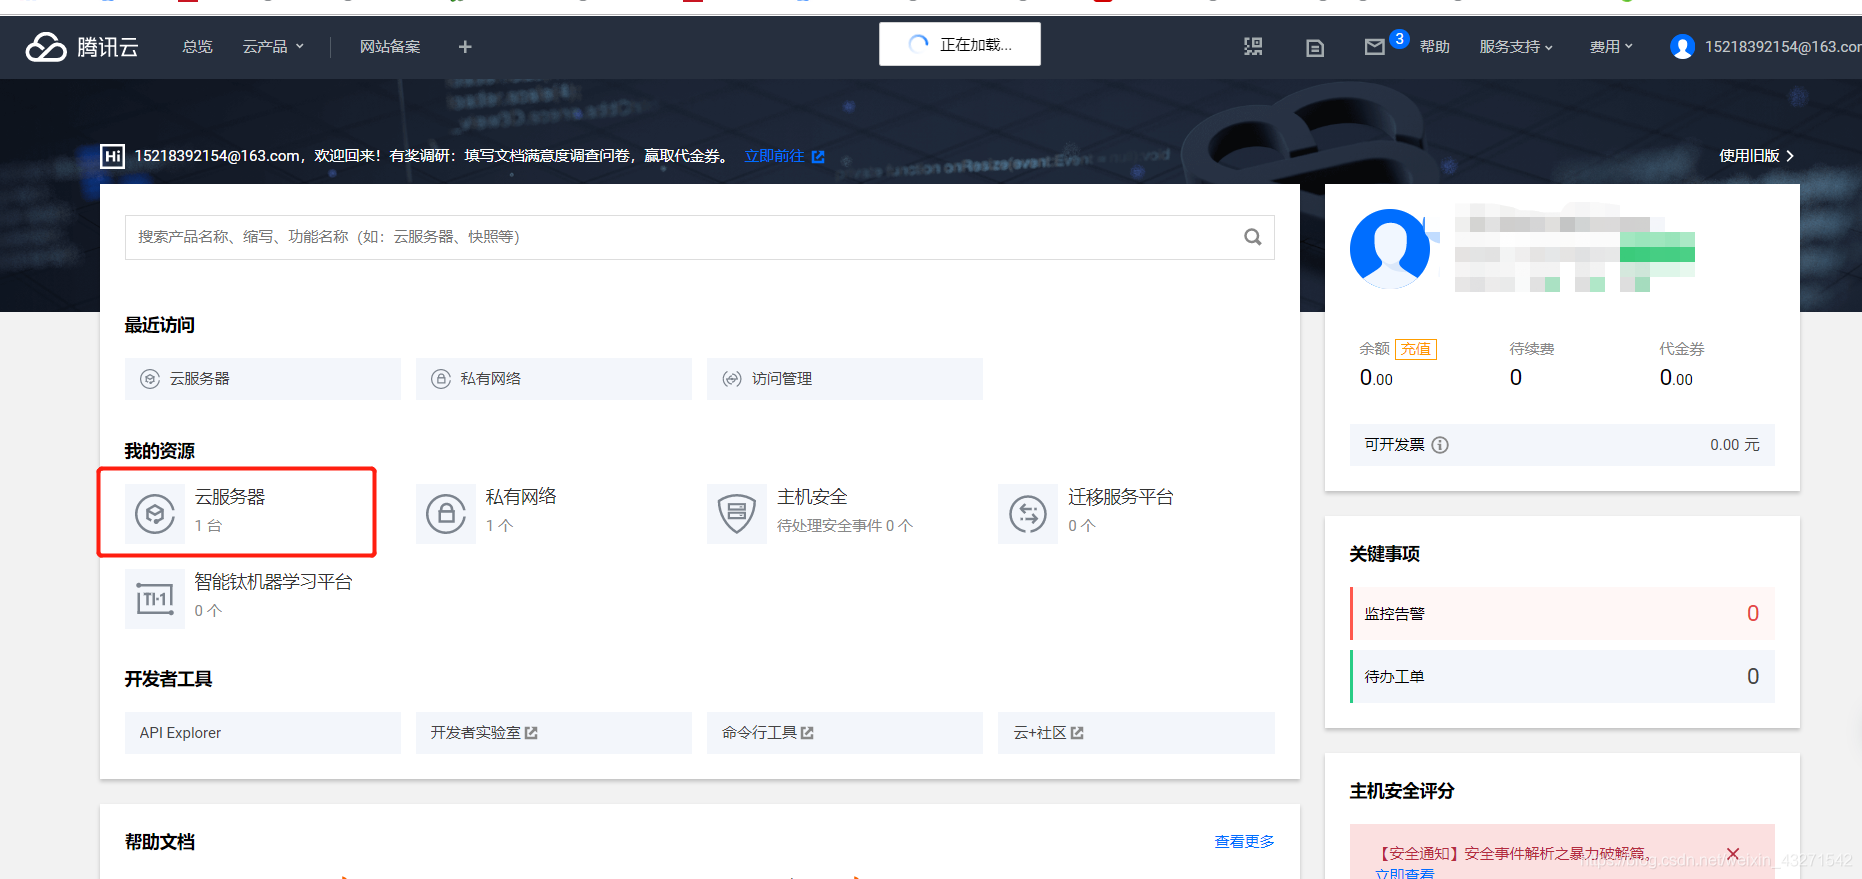1862x879 pixels.
Task: Click the large blue profile avatar
Action: pos(1390,249)
